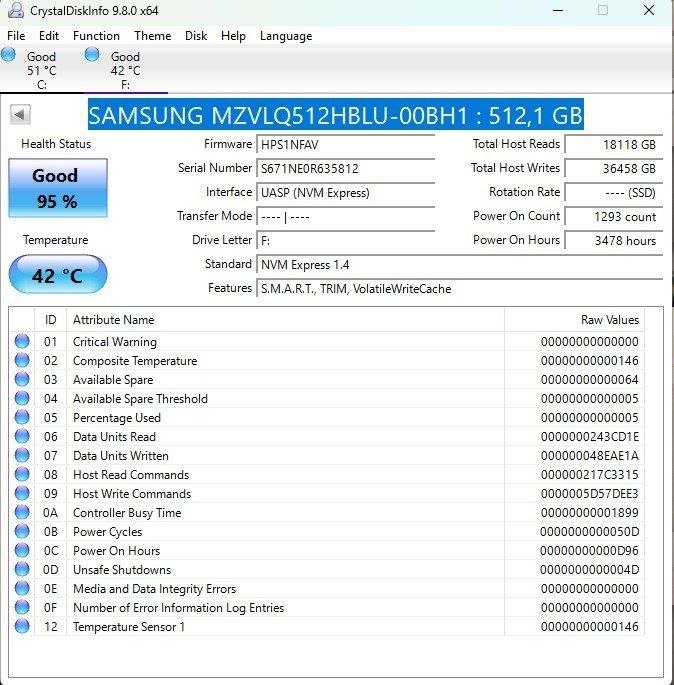Click the Firmware value field HPS1NFAV

pyautogui.click(x=345, y=145)
